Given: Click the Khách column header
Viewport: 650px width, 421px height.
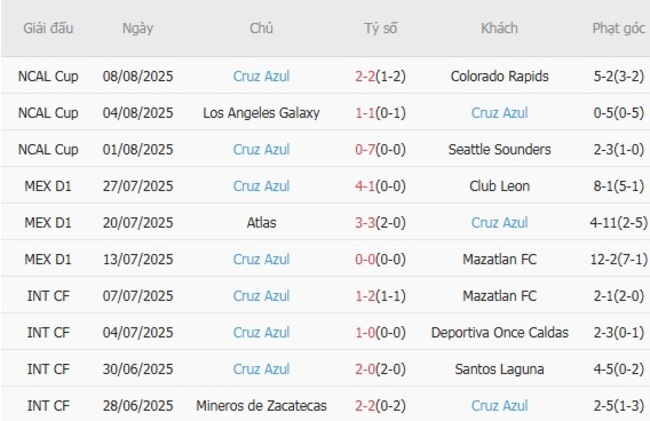Looking at the screenshot, I should click(499, 28).
